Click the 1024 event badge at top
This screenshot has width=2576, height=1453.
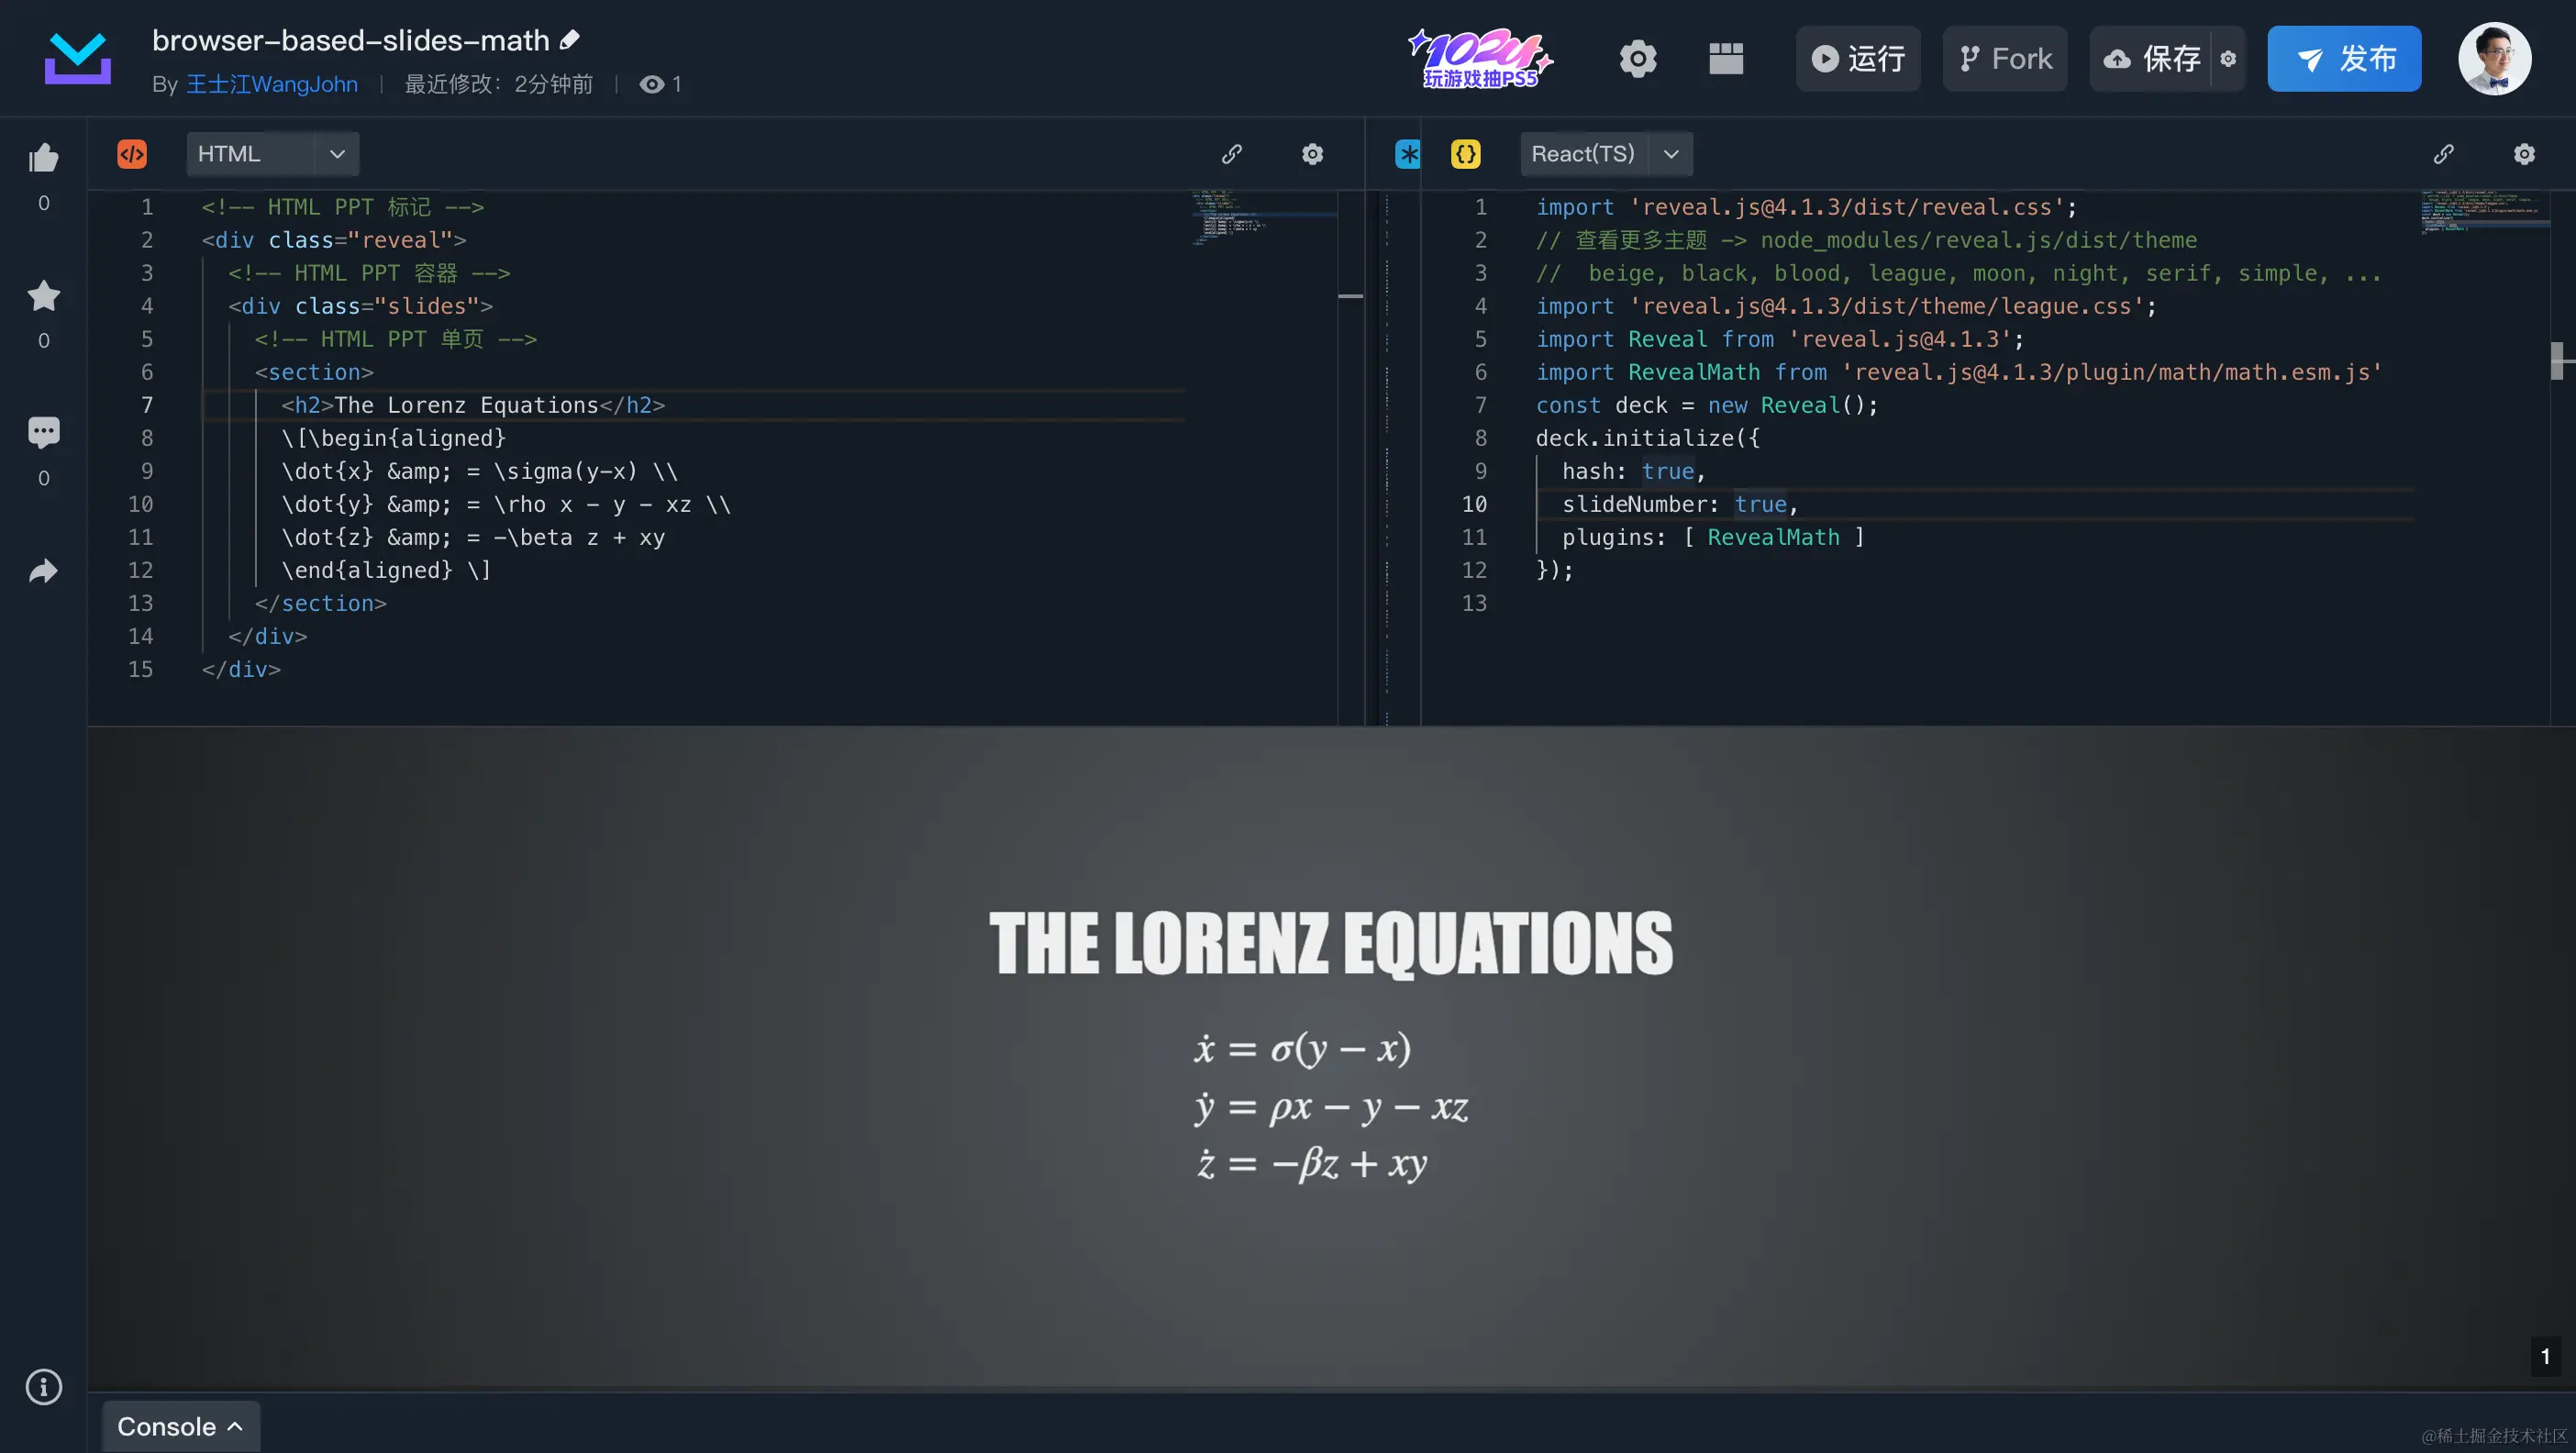[1480, 59]
